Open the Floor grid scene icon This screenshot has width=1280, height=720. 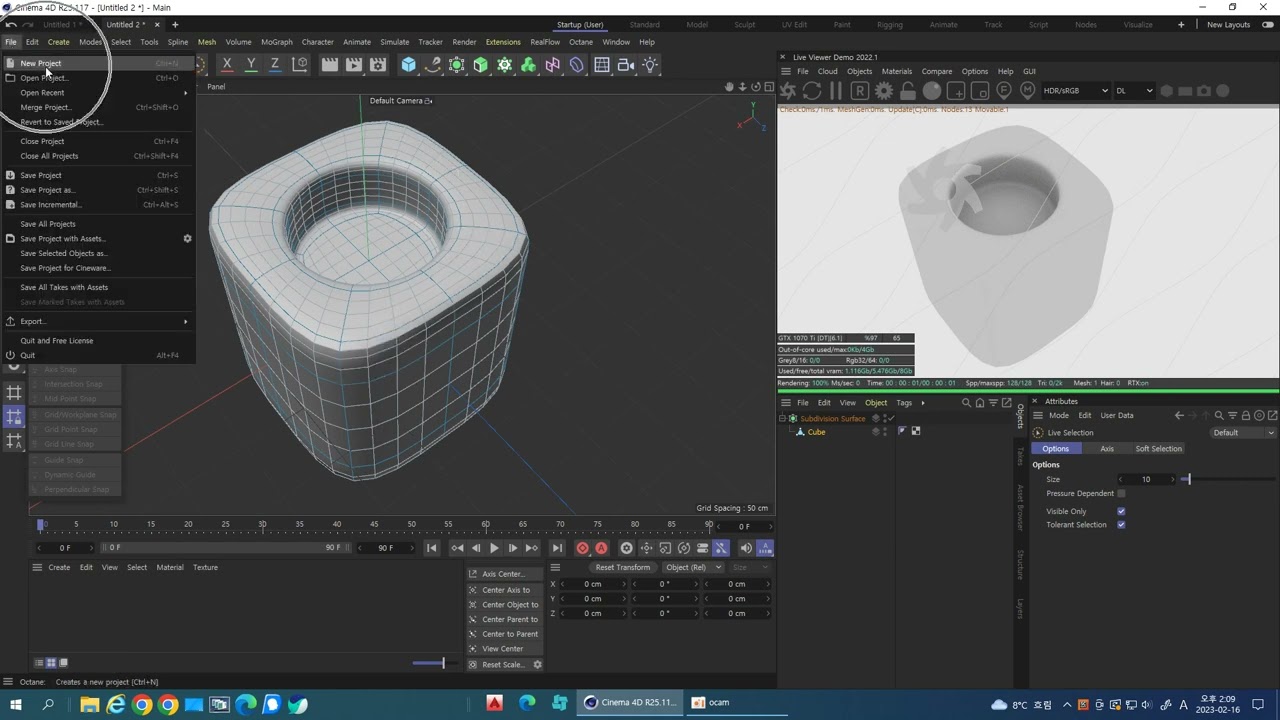(x=602, y=65)
